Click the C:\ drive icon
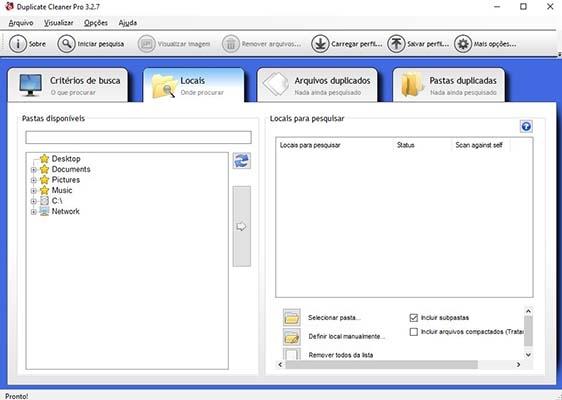This screenshot has height=400, width=562. (44, 201)
